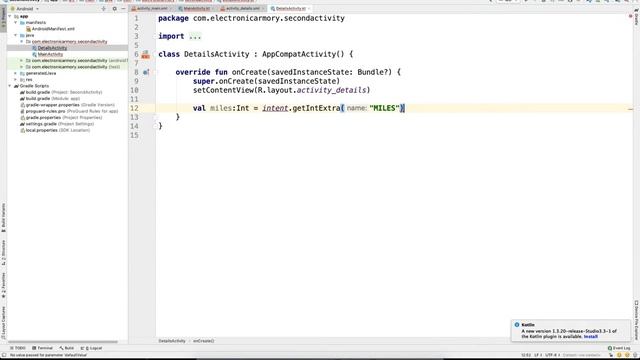Screen dimensions: 640x360
Task: Switch to the MainActivity.kt editor tab
Action: tap(196, 9)
